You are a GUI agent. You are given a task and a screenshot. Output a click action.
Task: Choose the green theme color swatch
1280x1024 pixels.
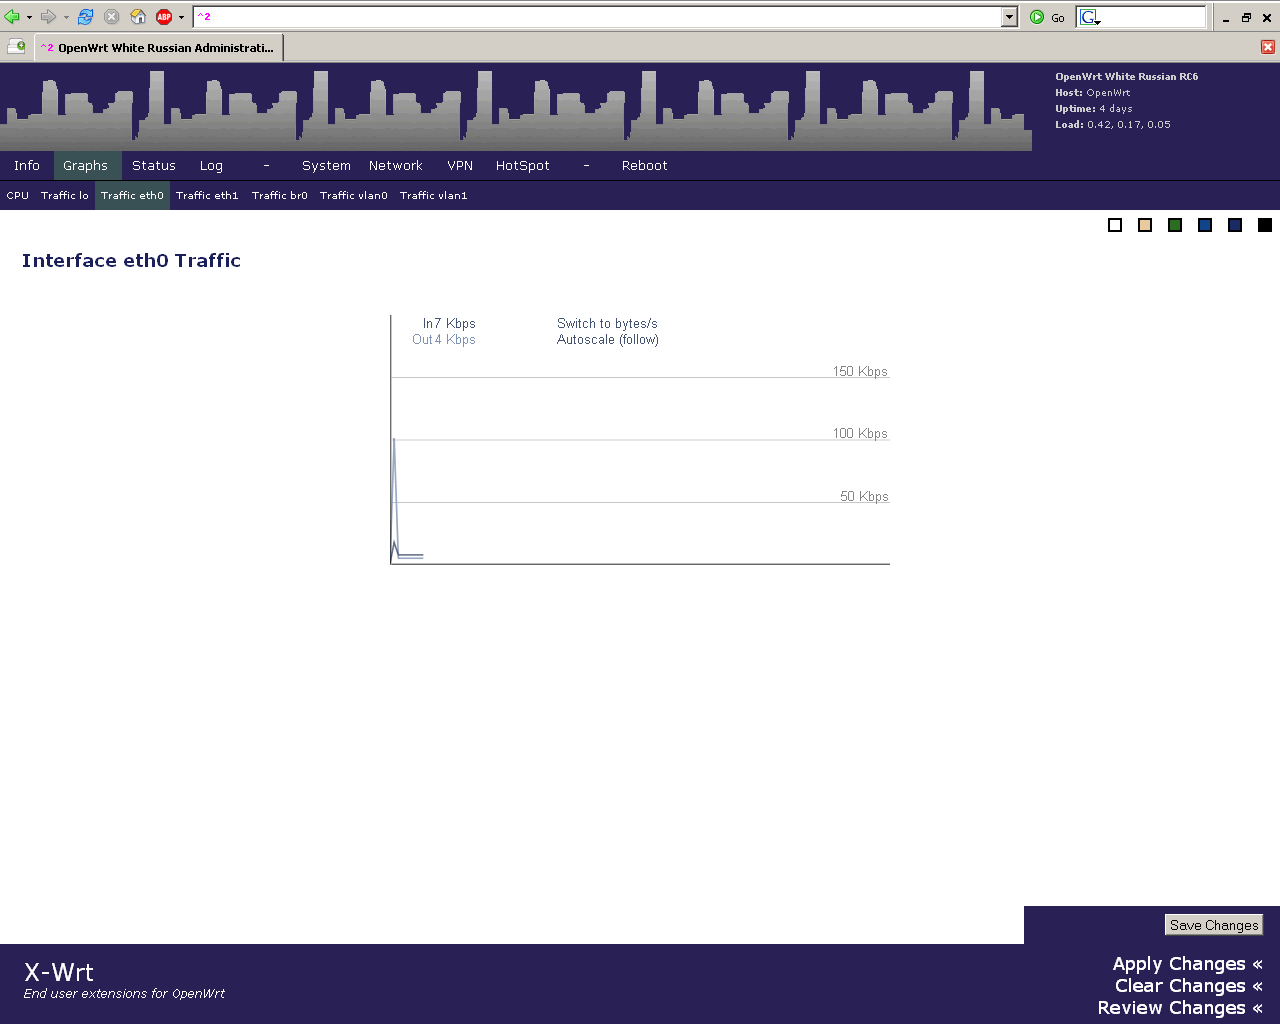point(1175,225)
